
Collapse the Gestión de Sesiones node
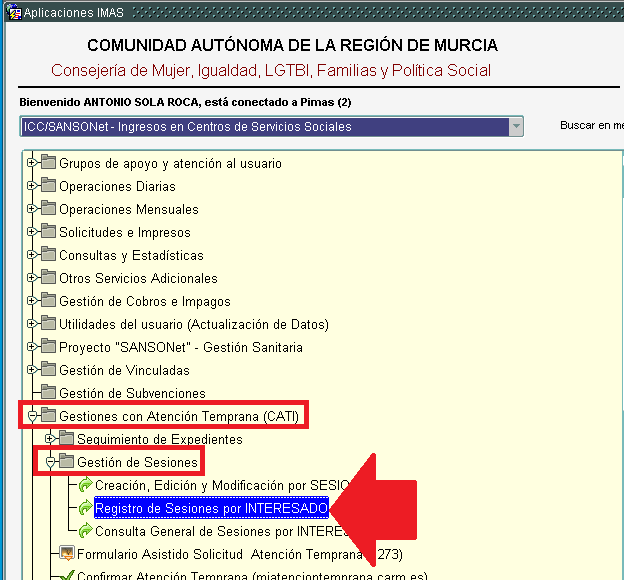pos(50,462)
